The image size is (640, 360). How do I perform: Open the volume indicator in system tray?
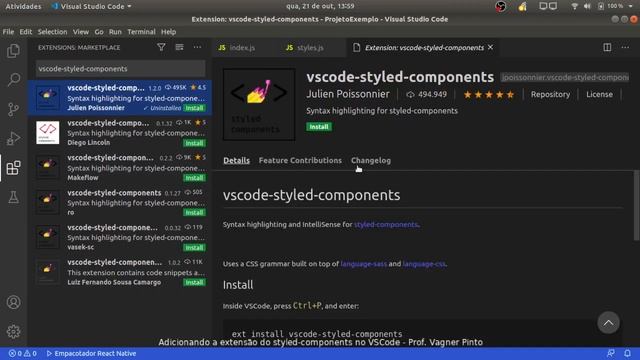pos(587,6)
